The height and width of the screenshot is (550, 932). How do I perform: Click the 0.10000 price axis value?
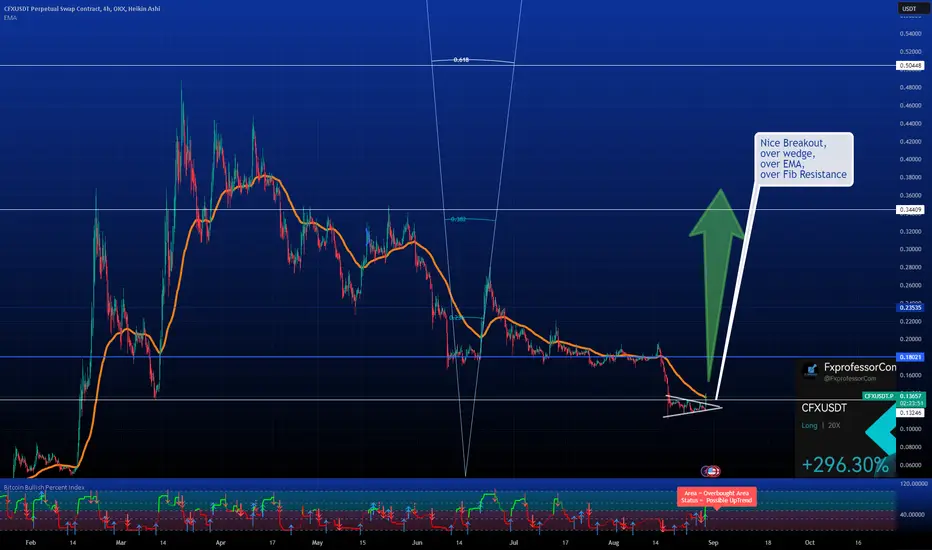[911, 429]
